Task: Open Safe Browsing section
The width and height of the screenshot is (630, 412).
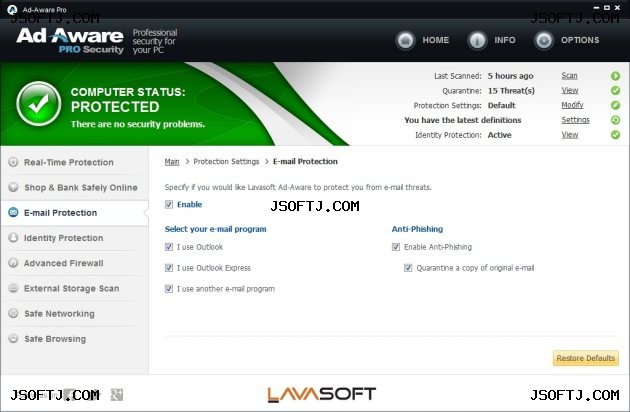Action: pos(75,339)
